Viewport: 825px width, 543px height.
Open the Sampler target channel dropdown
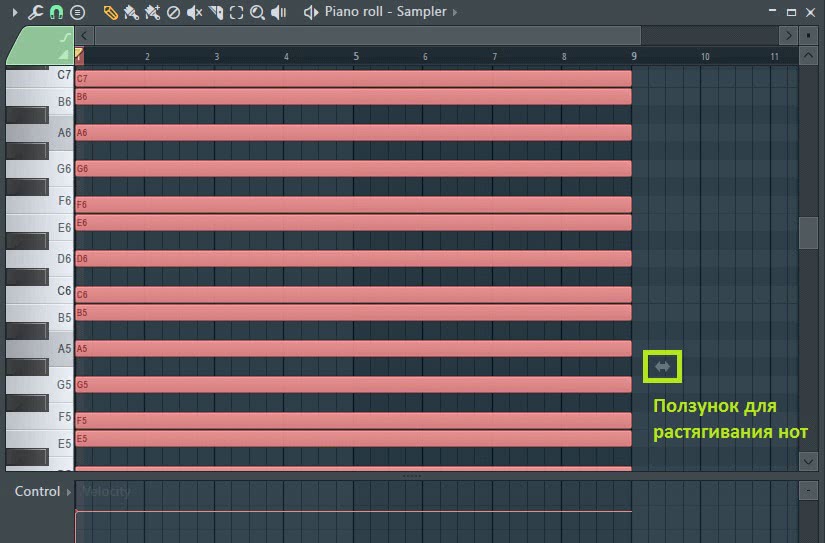[456, 12]
